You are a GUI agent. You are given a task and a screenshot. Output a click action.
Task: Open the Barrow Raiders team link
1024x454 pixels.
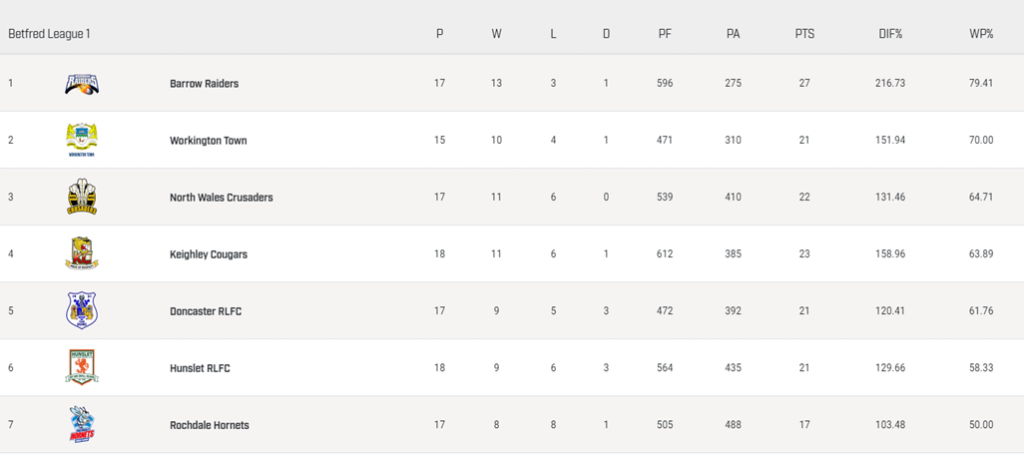204,83
